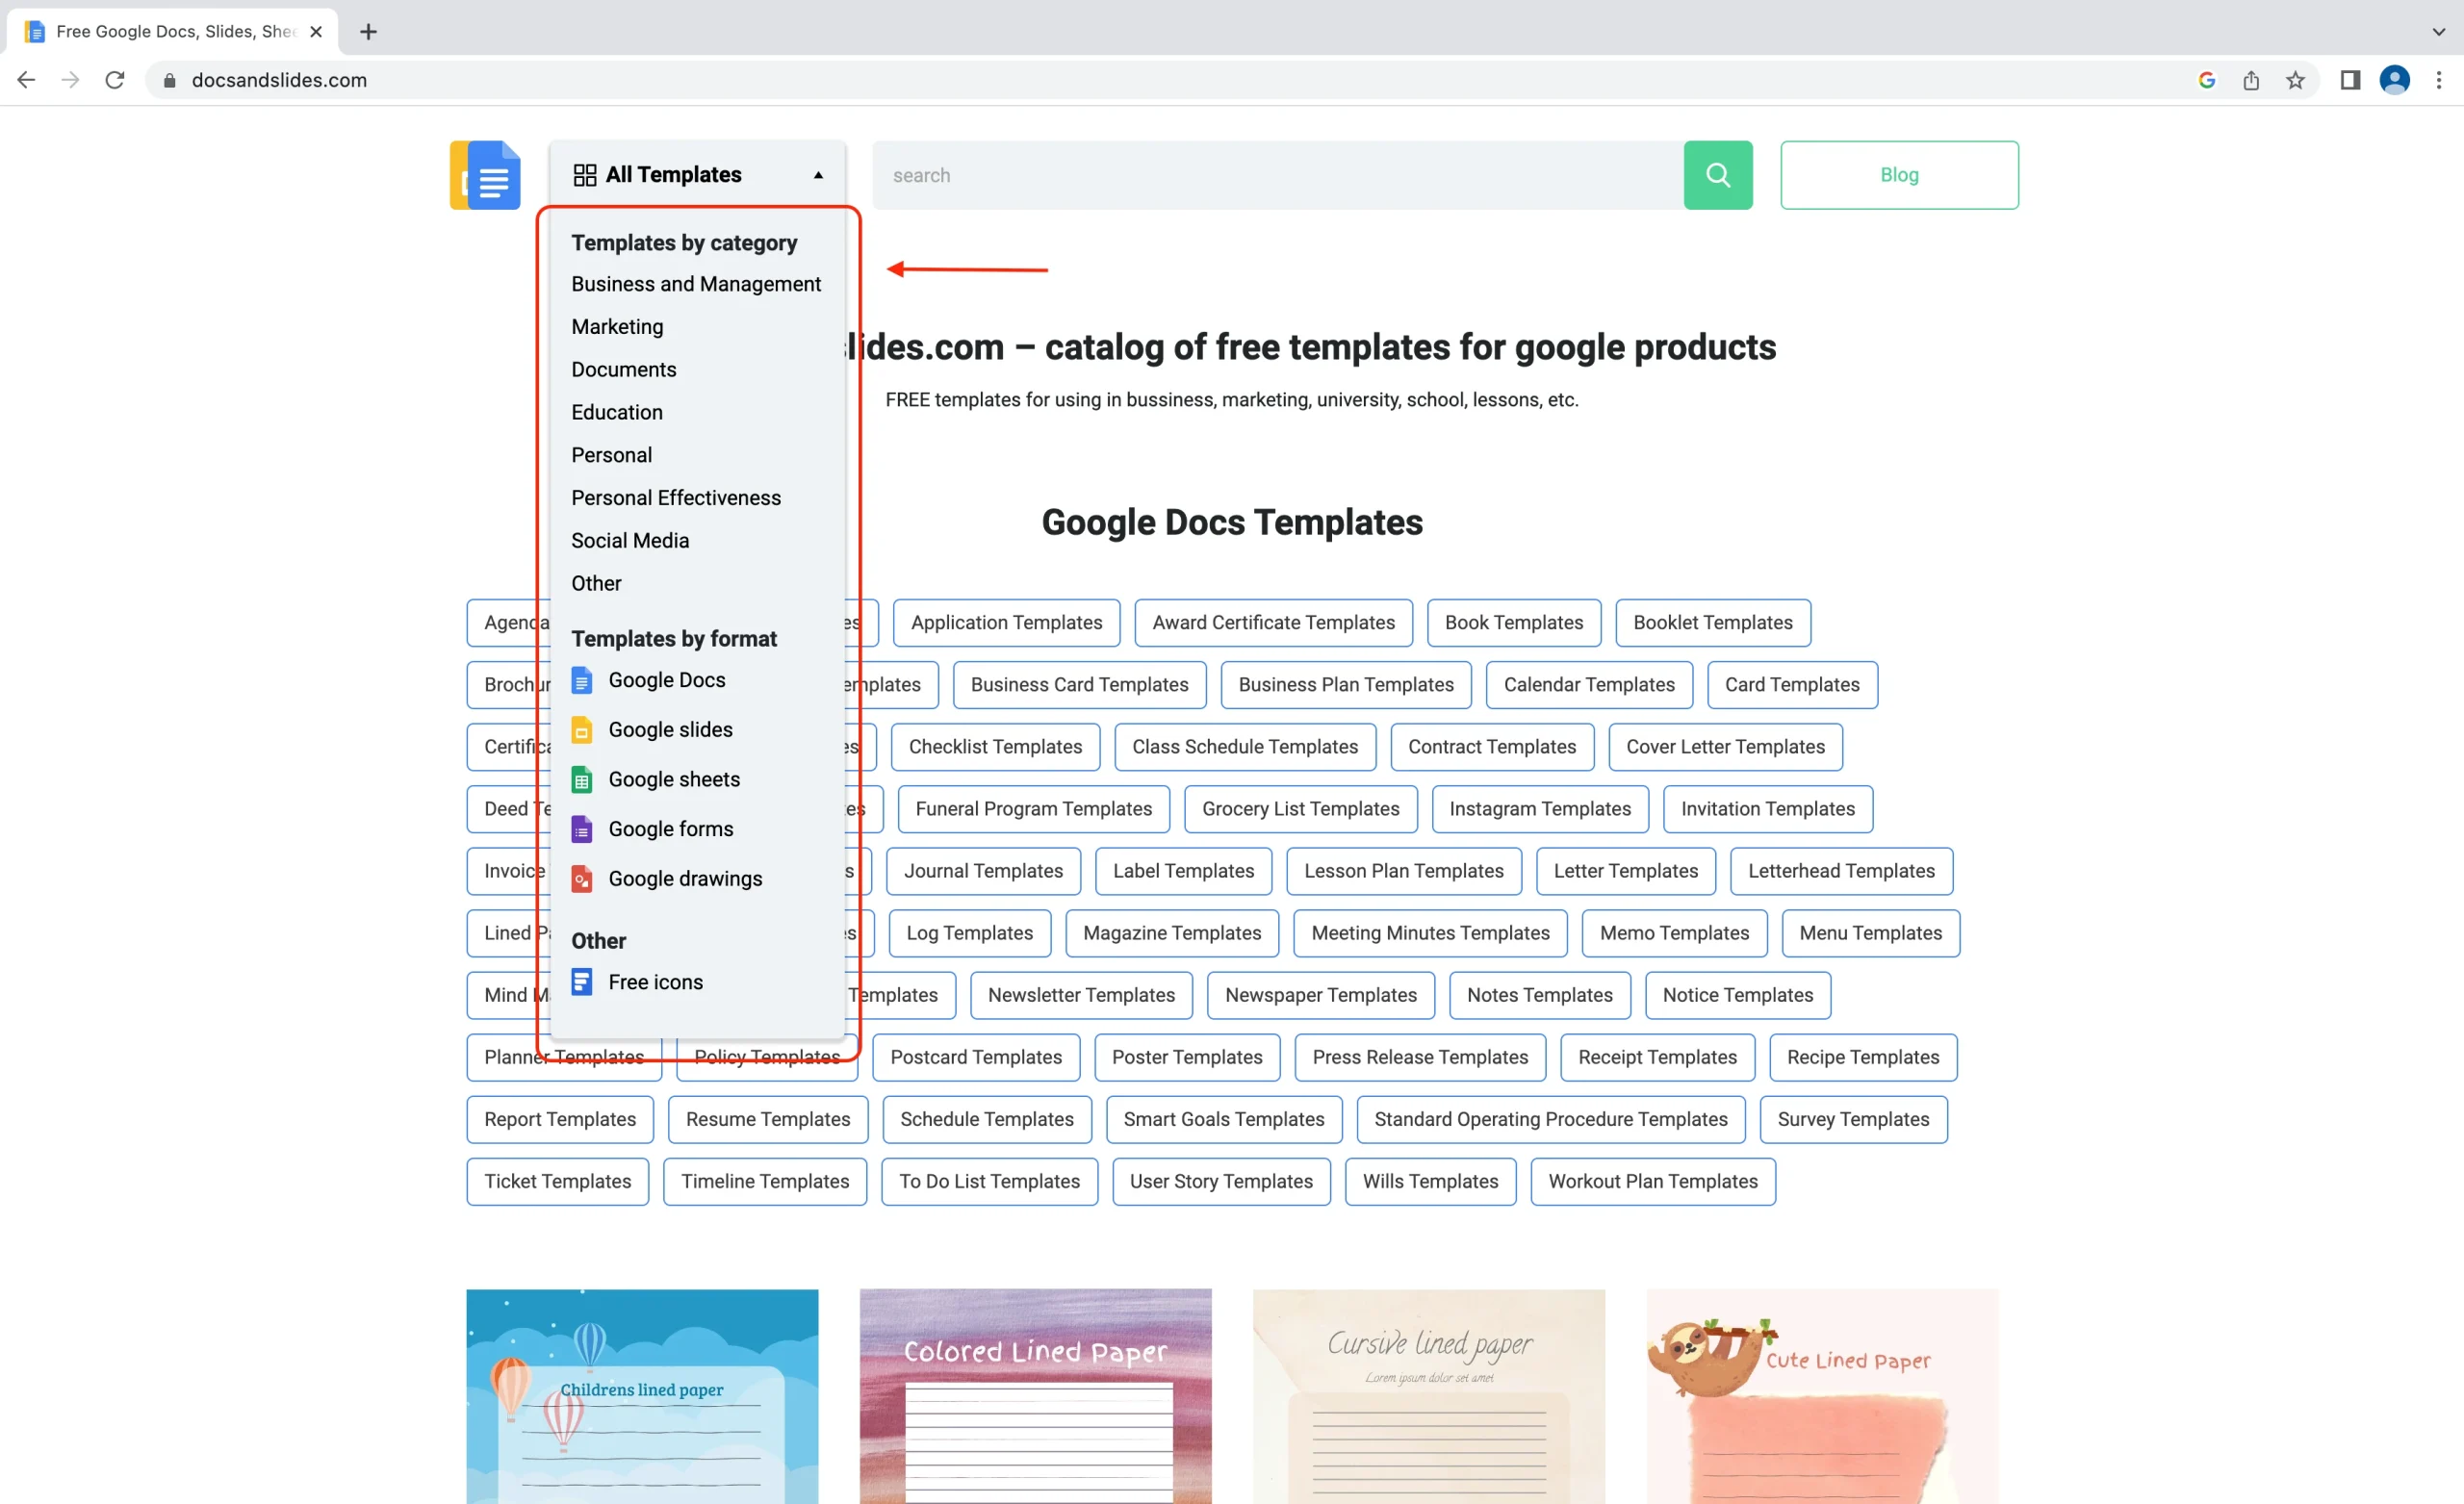Expand Templates by category section
The height and width of the screenshot is (1504, 2464).
684,242
